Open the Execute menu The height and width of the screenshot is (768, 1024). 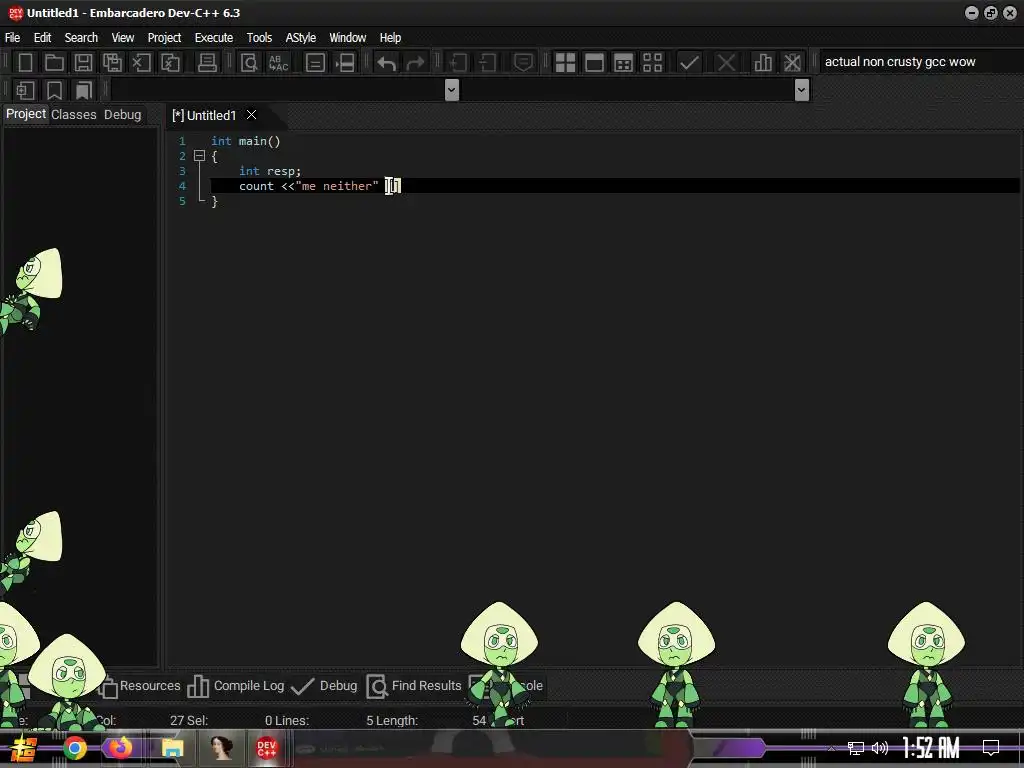(x=214, y=37)
